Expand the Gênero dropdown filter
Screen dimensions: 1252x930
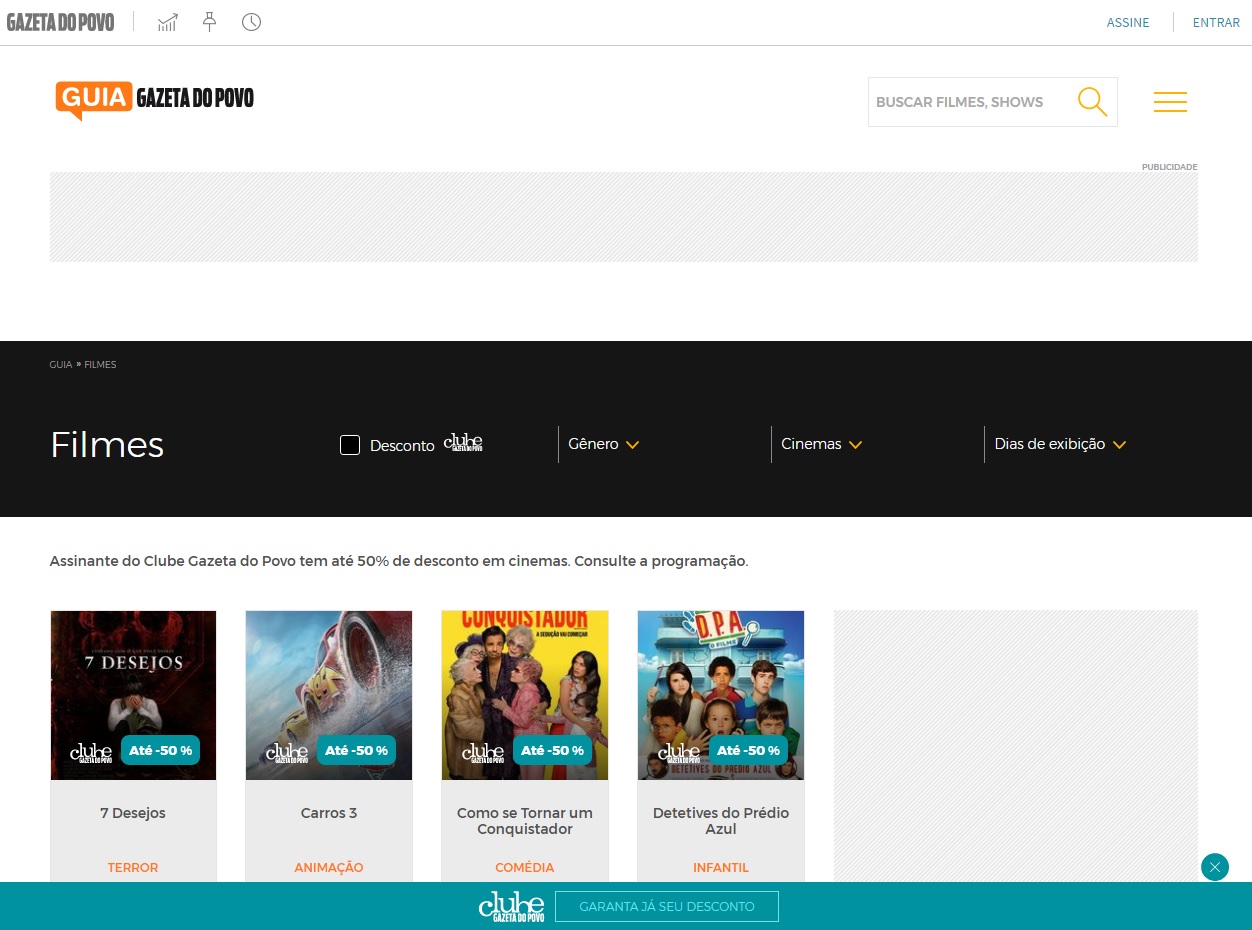point(603,444)
